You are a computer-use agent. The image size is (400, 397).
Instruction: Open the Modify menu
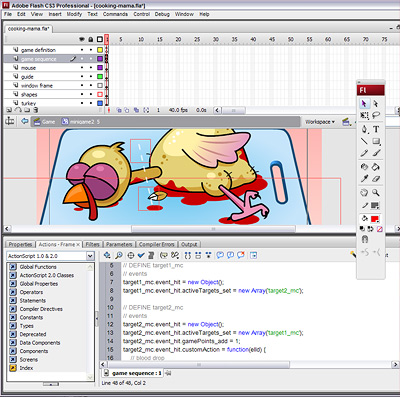74,14
